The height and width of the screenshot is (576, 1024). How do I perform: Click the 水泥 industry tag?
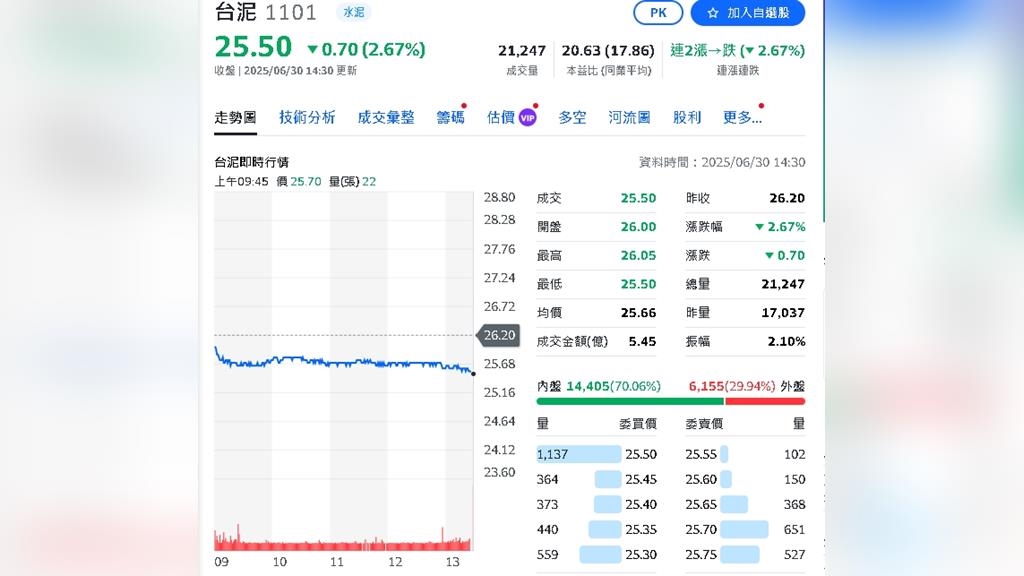pyautogui.click(x=353, y=12)
